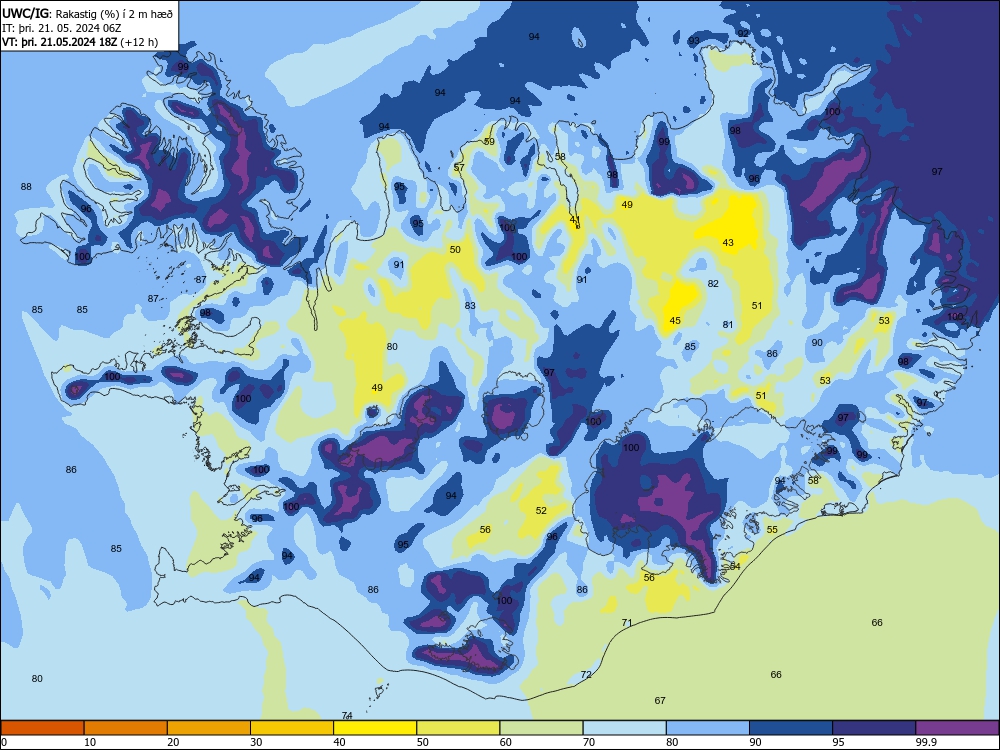Click the init time line 'IT: þri. 21. 05. 2024 06Z'
This screenshot has height=750, width=1000.
tap(59, 28)
